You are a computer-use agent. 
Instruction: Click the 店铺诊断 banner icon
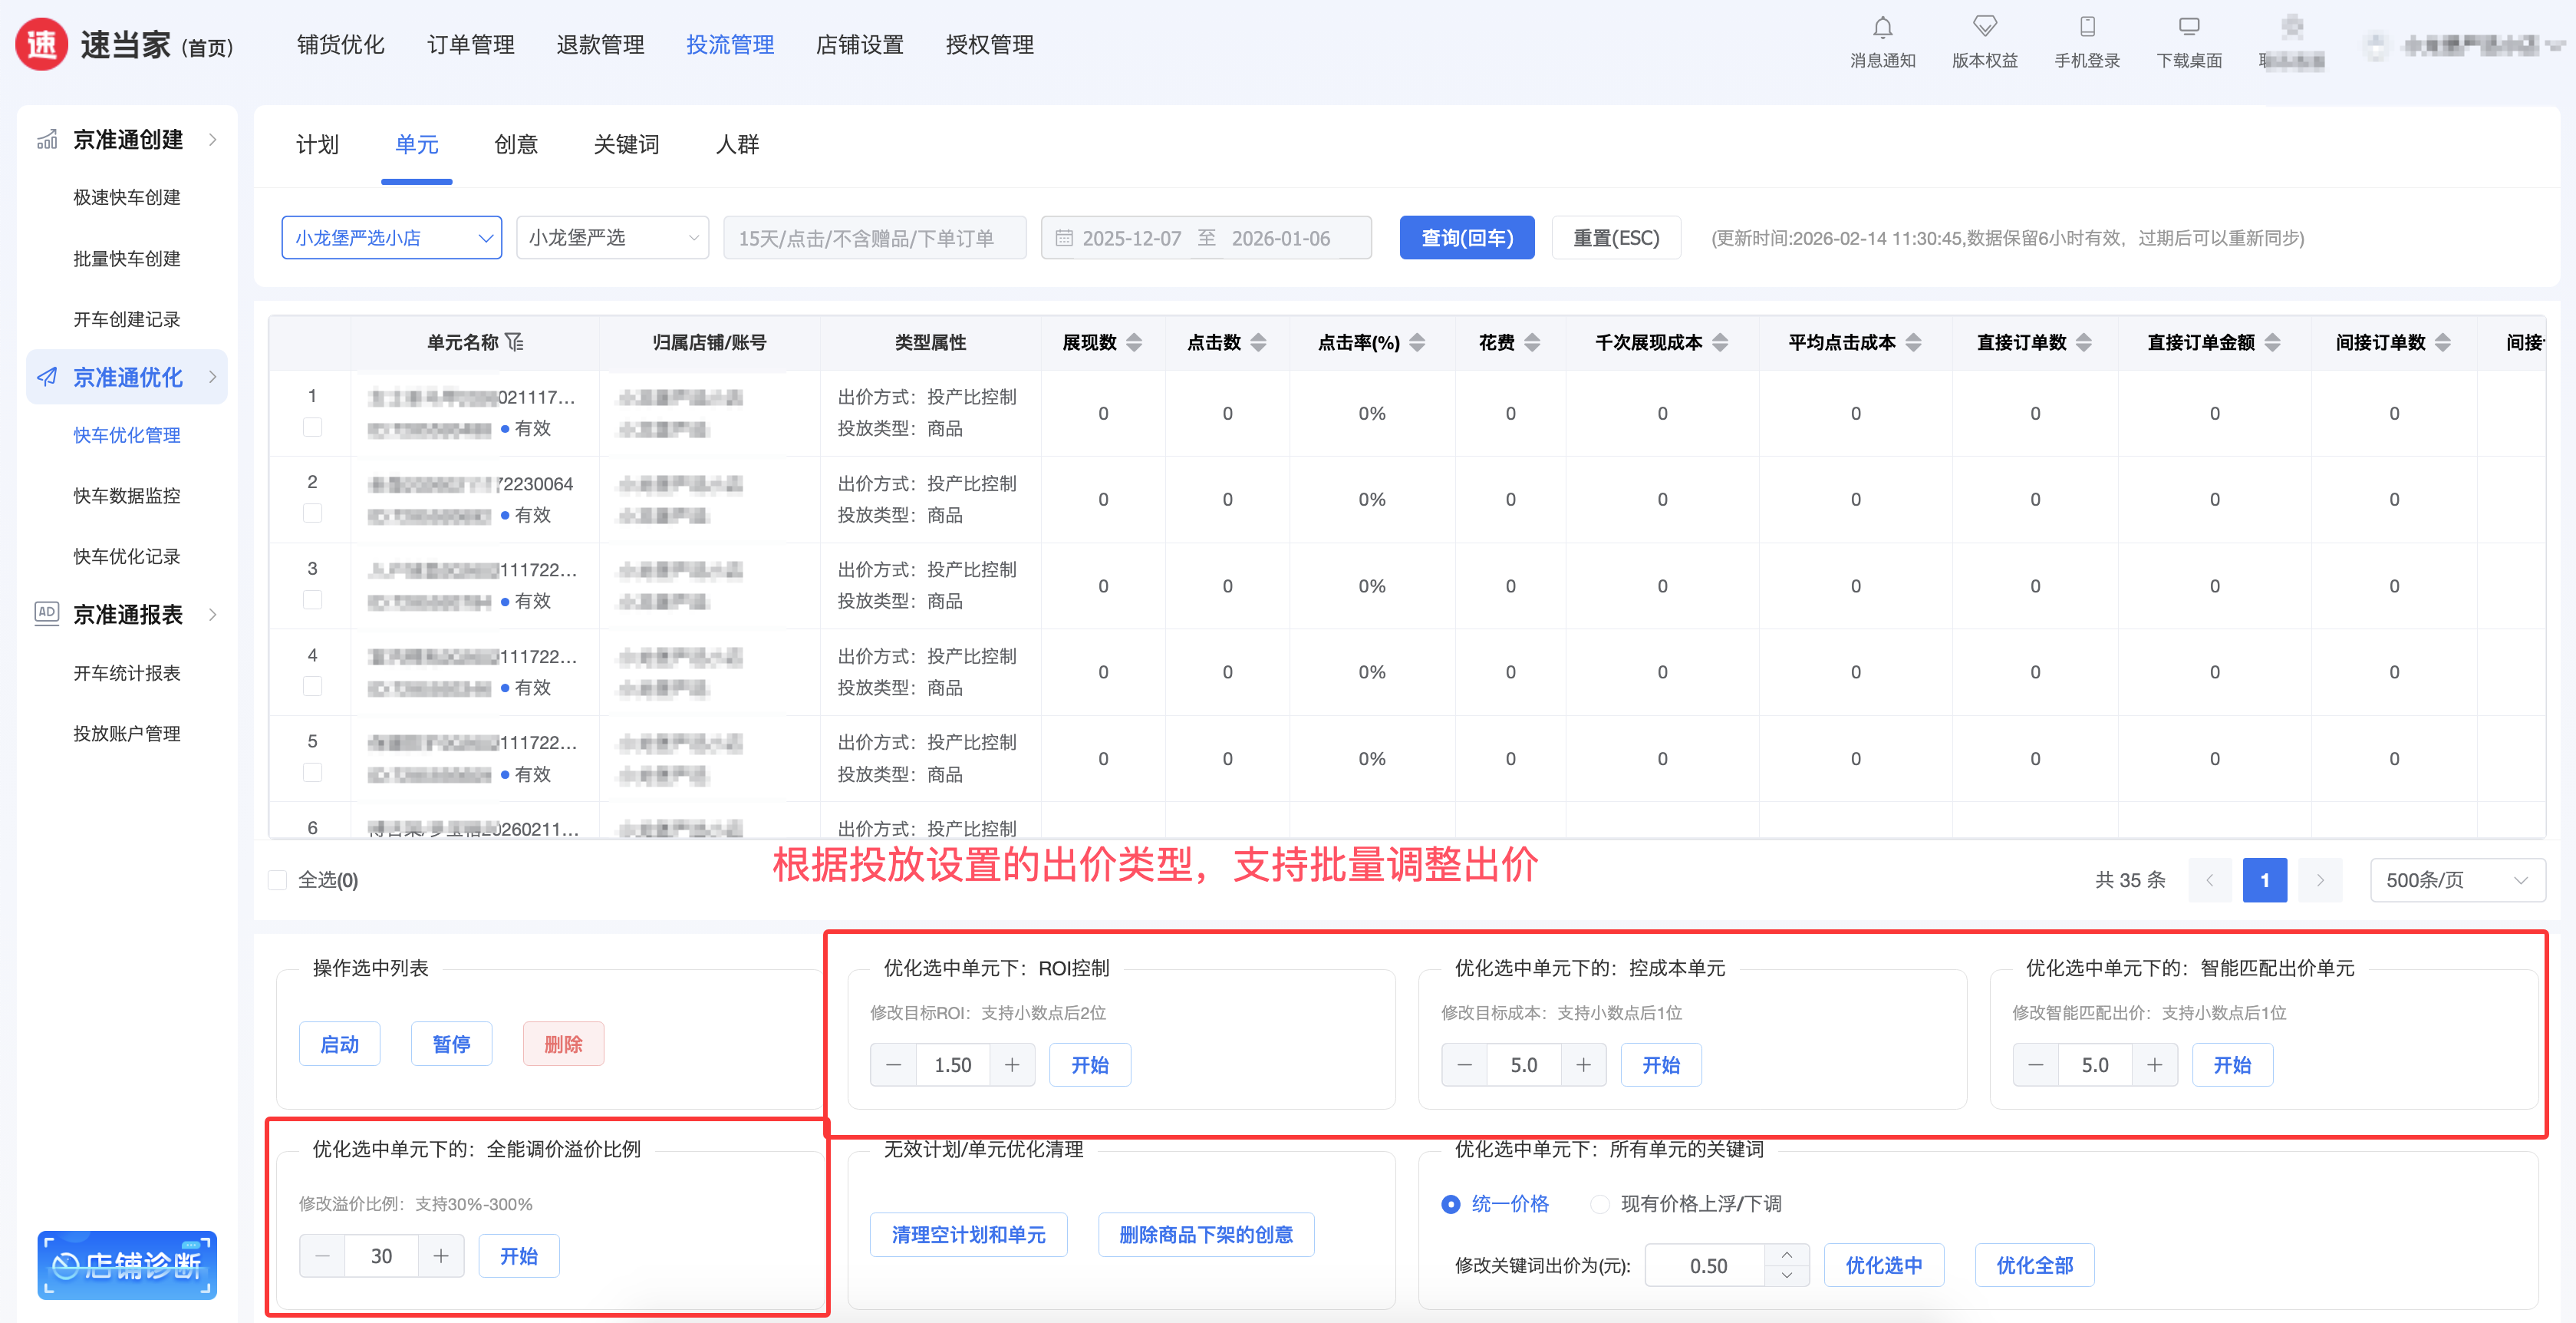[x=127, y=1265]
